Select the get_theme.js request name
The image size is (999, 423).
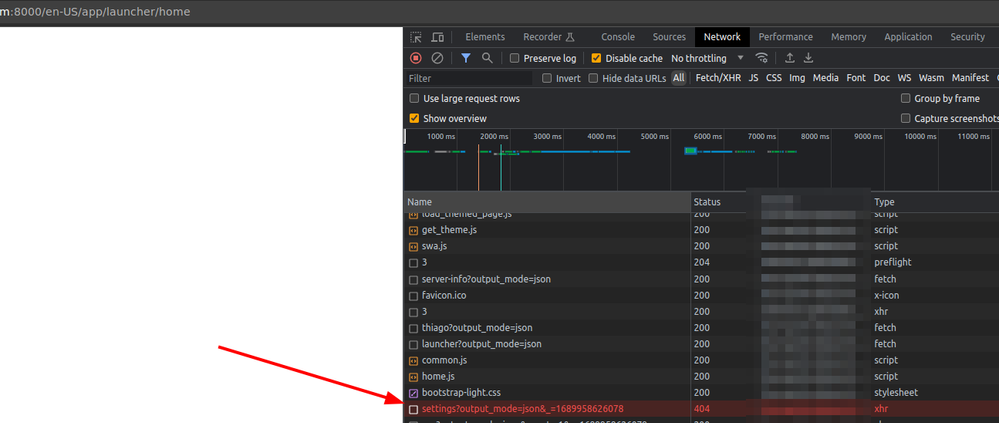click(449, 230)
